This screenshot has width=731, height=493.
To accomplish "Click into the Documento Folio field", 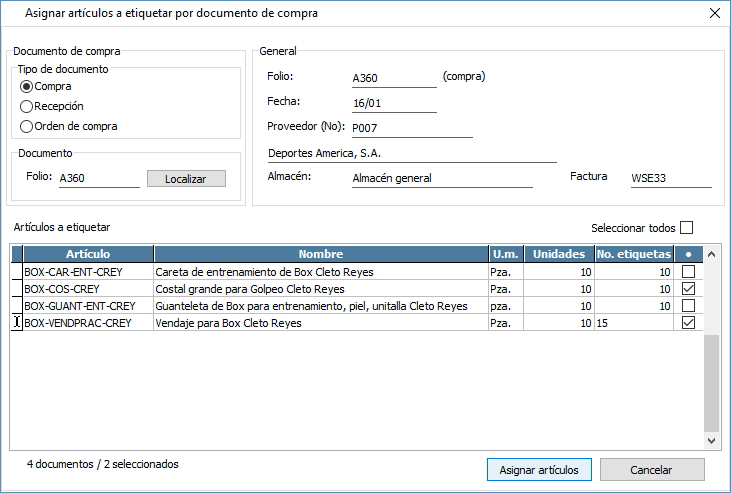I will [x=98, y=178].
